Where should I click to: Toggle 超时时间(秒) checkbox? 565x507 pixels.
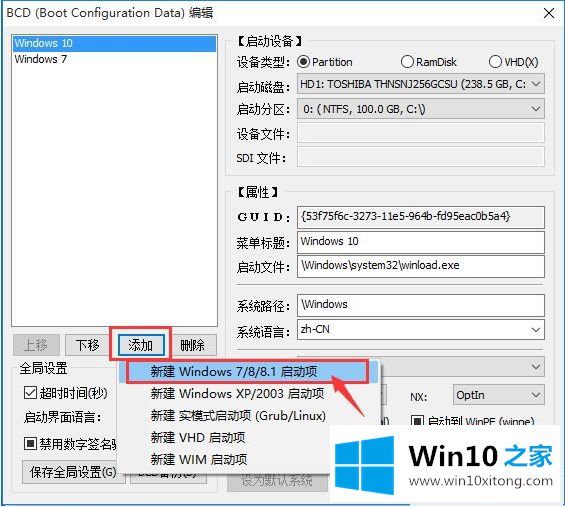(x=30, y=393)
